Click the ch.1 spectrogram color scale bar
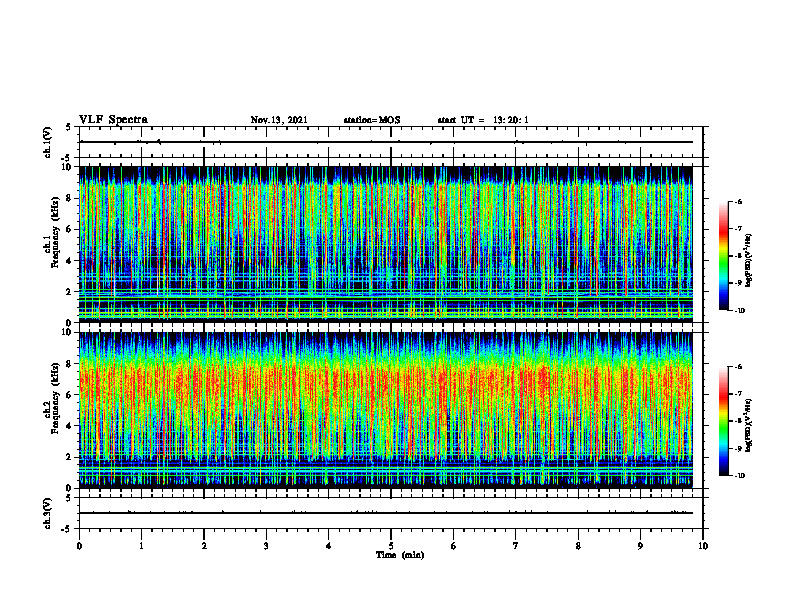Screen dimensions: 792x612 [724, 256]
